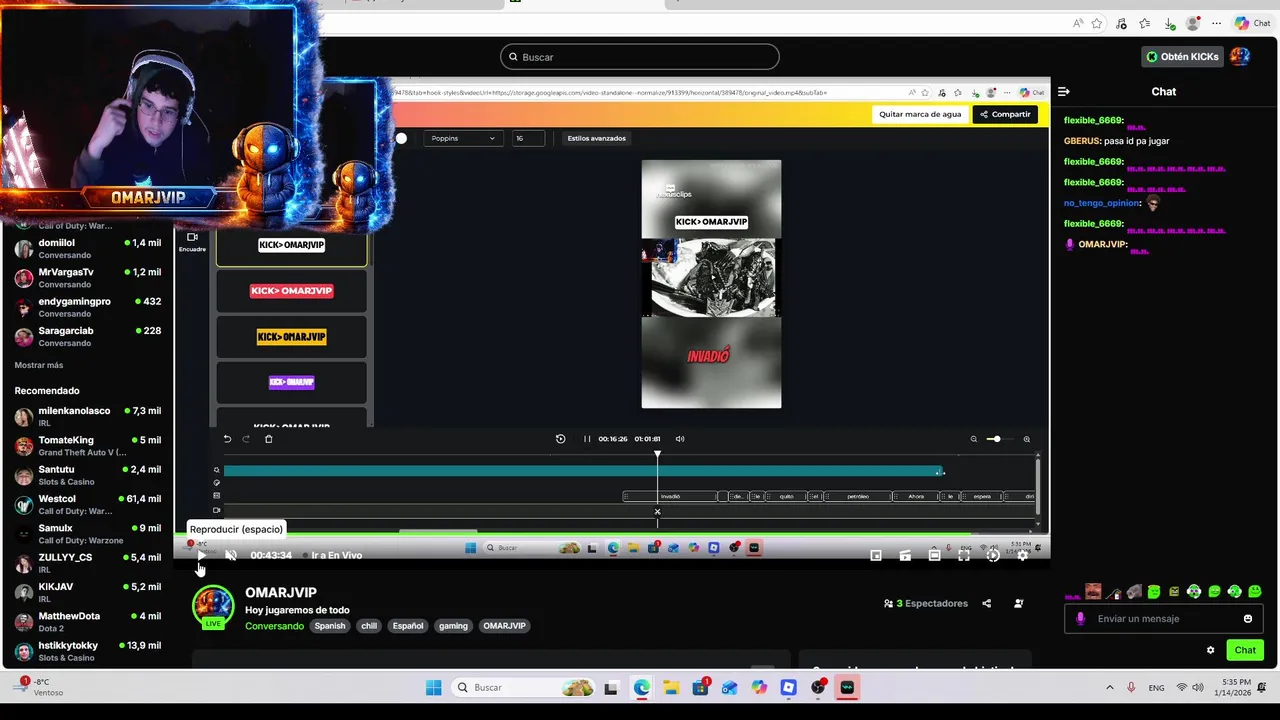Enter fullscreen mode on the stream player

tap(964, 555)
